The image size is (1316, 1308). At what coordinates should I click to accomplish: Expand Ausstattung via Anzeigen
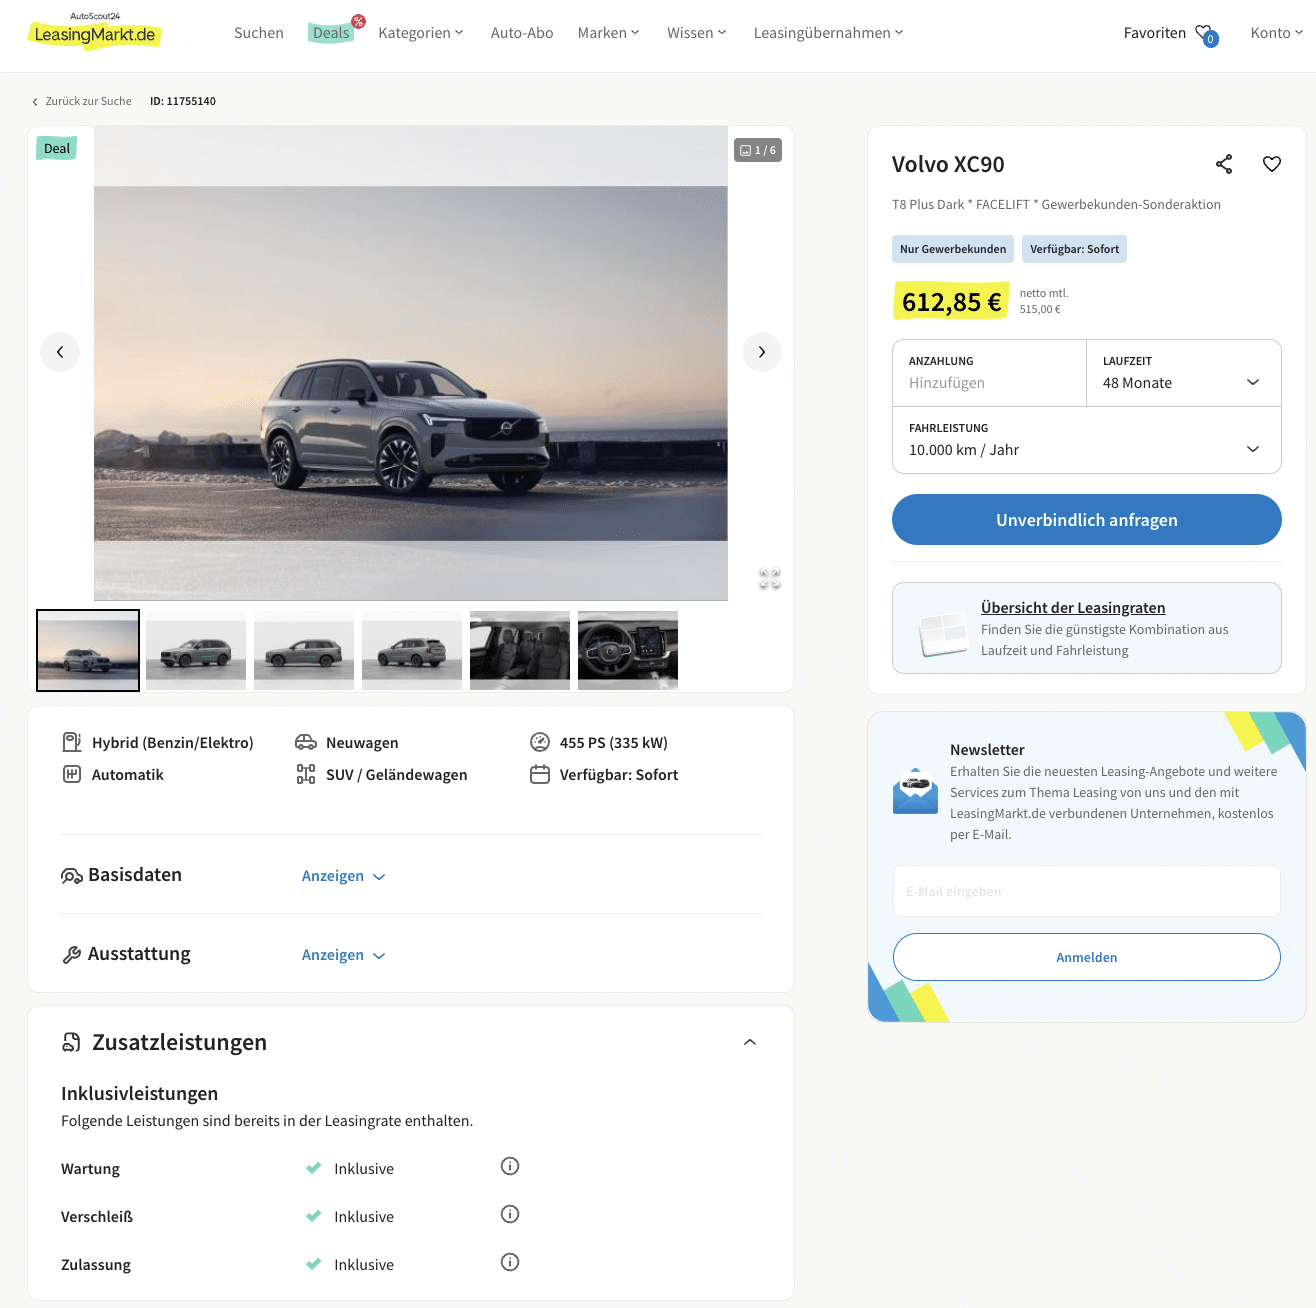(343, 955)
